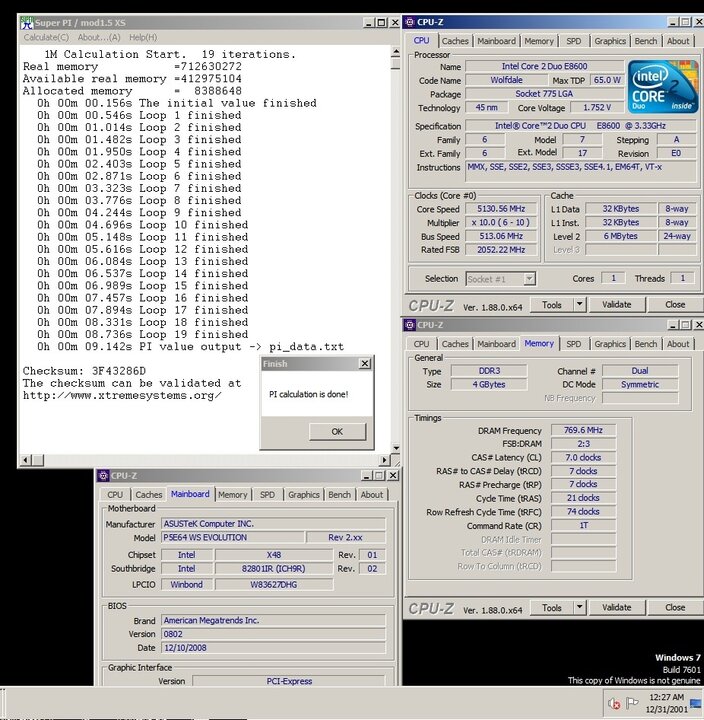Click the Multiplier value x 10.0
Viewport: 704px width, 720px height.
coord(501,223)
